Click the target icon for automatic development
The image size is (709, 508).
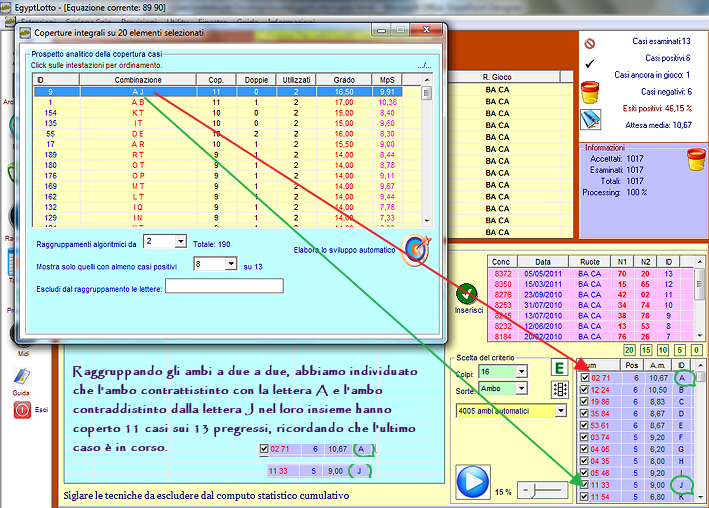414,250
